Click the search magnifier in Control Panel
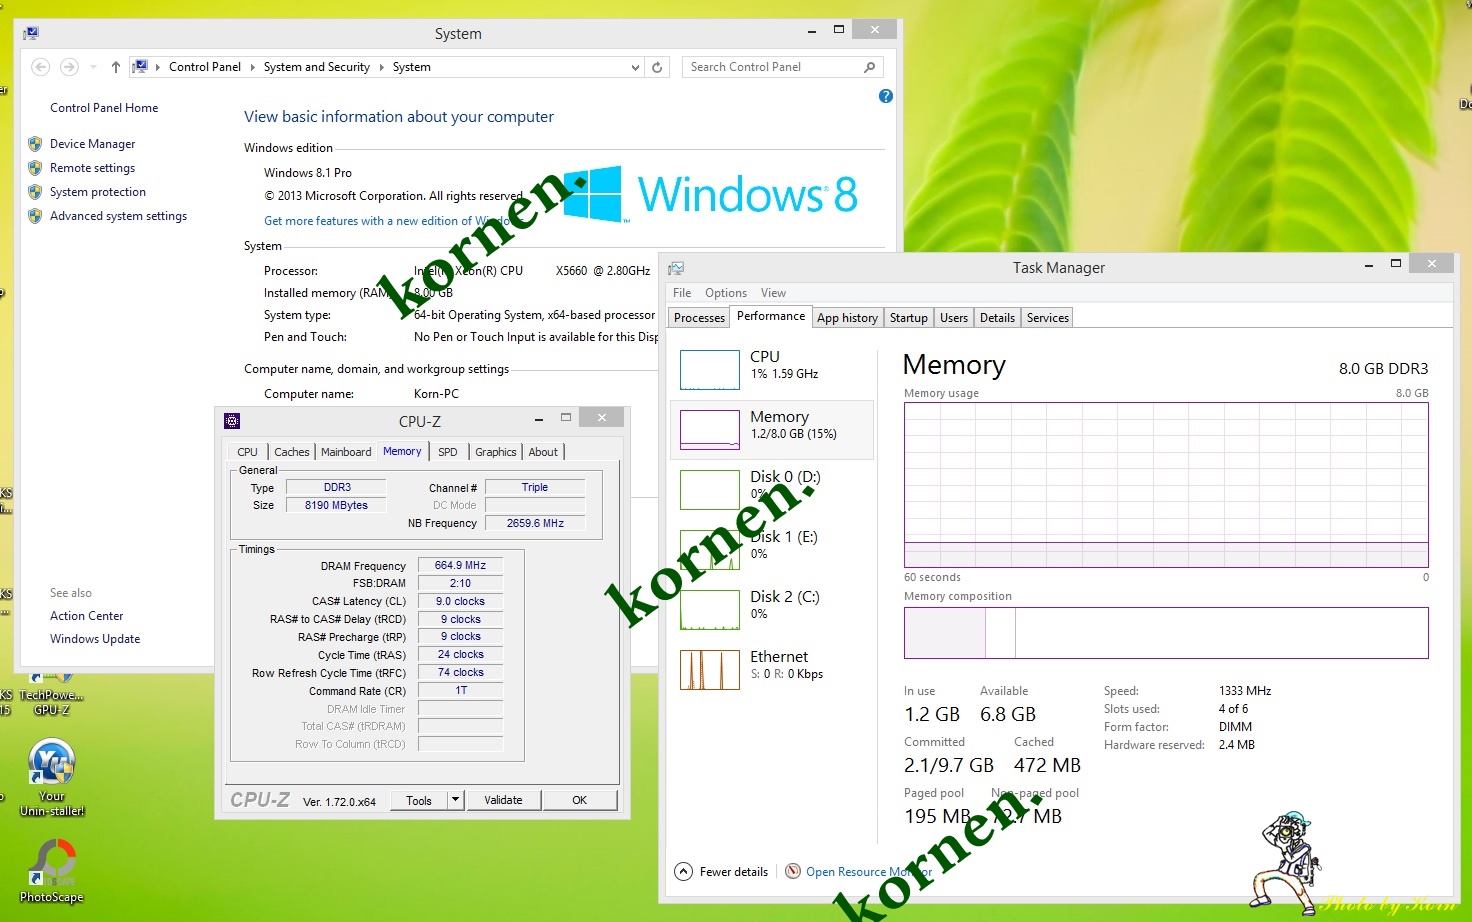This screenshot has width=1472, height=922. (x=869, y=67)
